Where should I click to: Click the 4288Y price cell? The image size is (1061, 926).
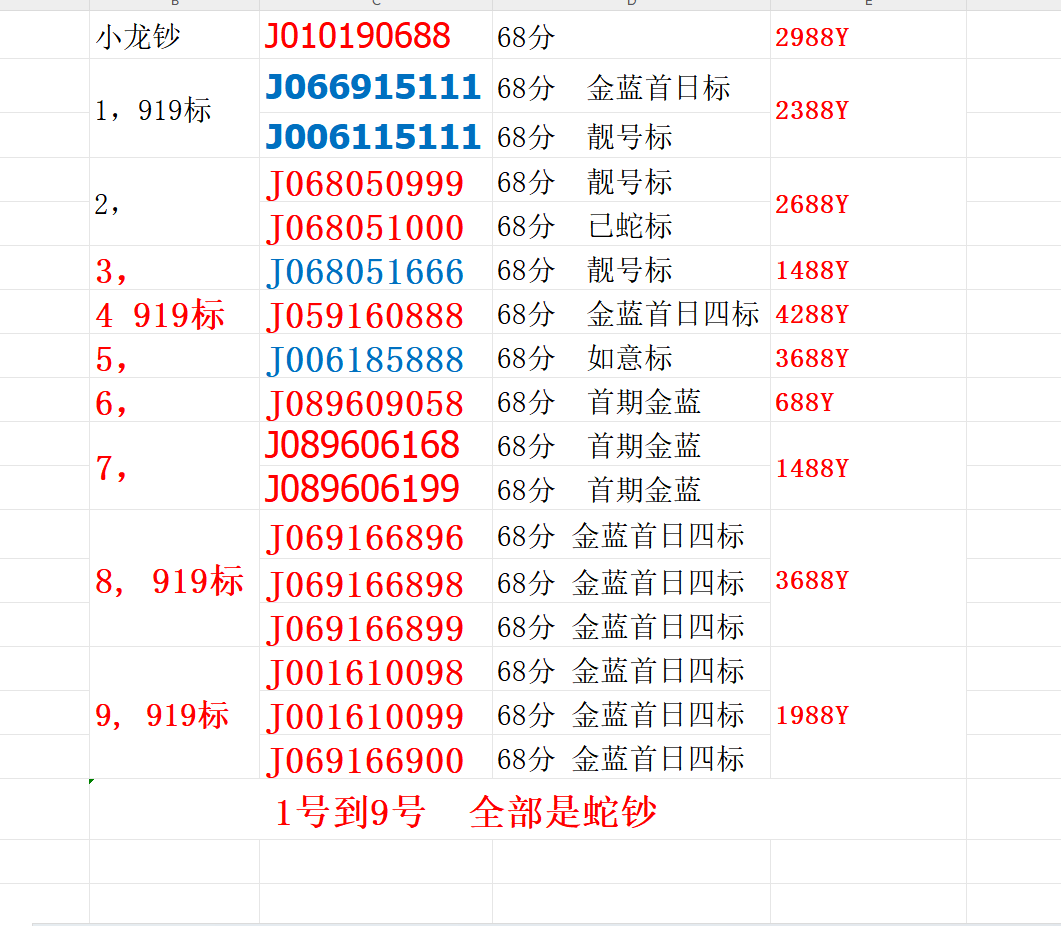(811, 315)
